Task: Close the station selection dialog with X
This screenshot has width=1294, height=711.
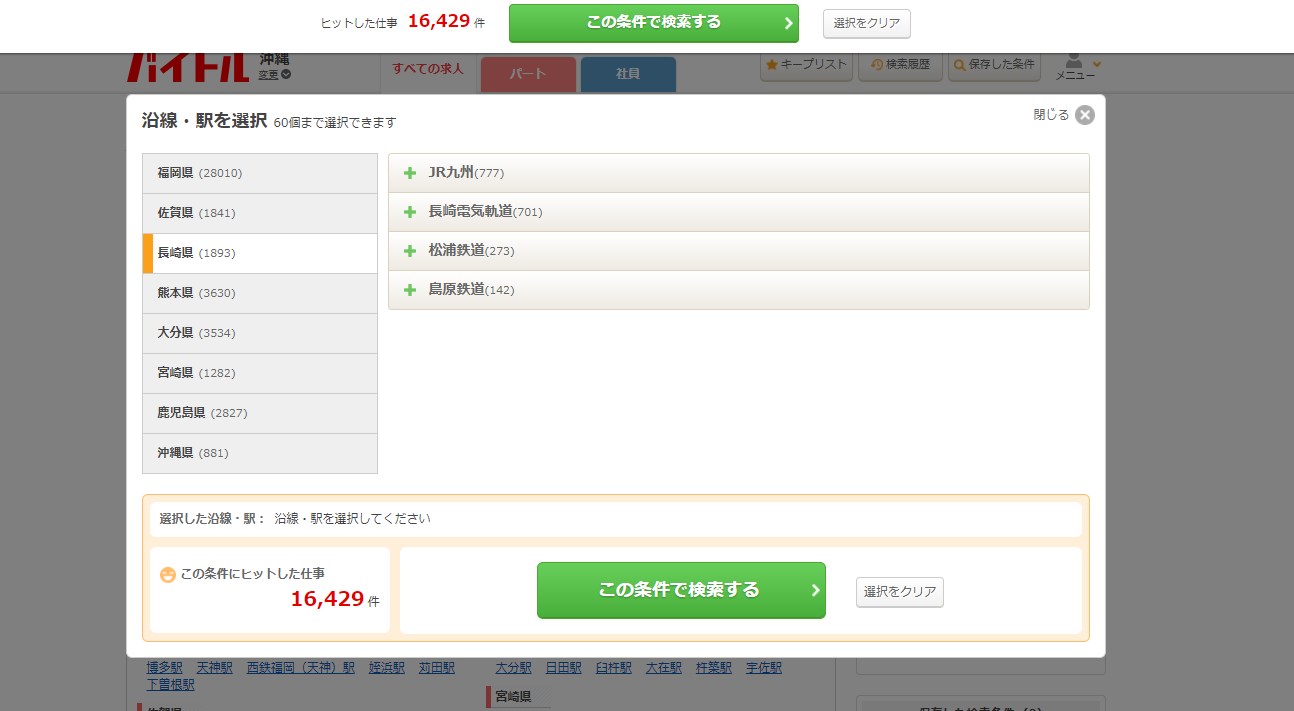Action: pos(1085,115)
